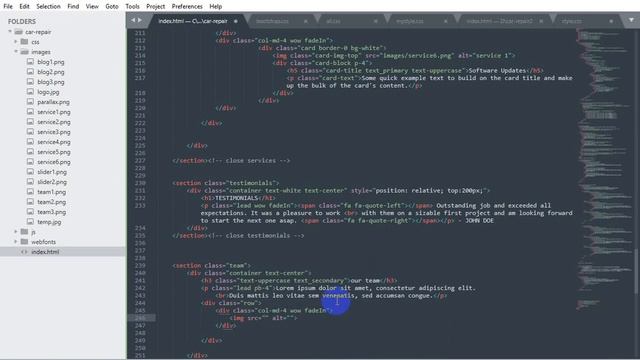Click the editor vertical scrollbar thumb

[636, 271]
